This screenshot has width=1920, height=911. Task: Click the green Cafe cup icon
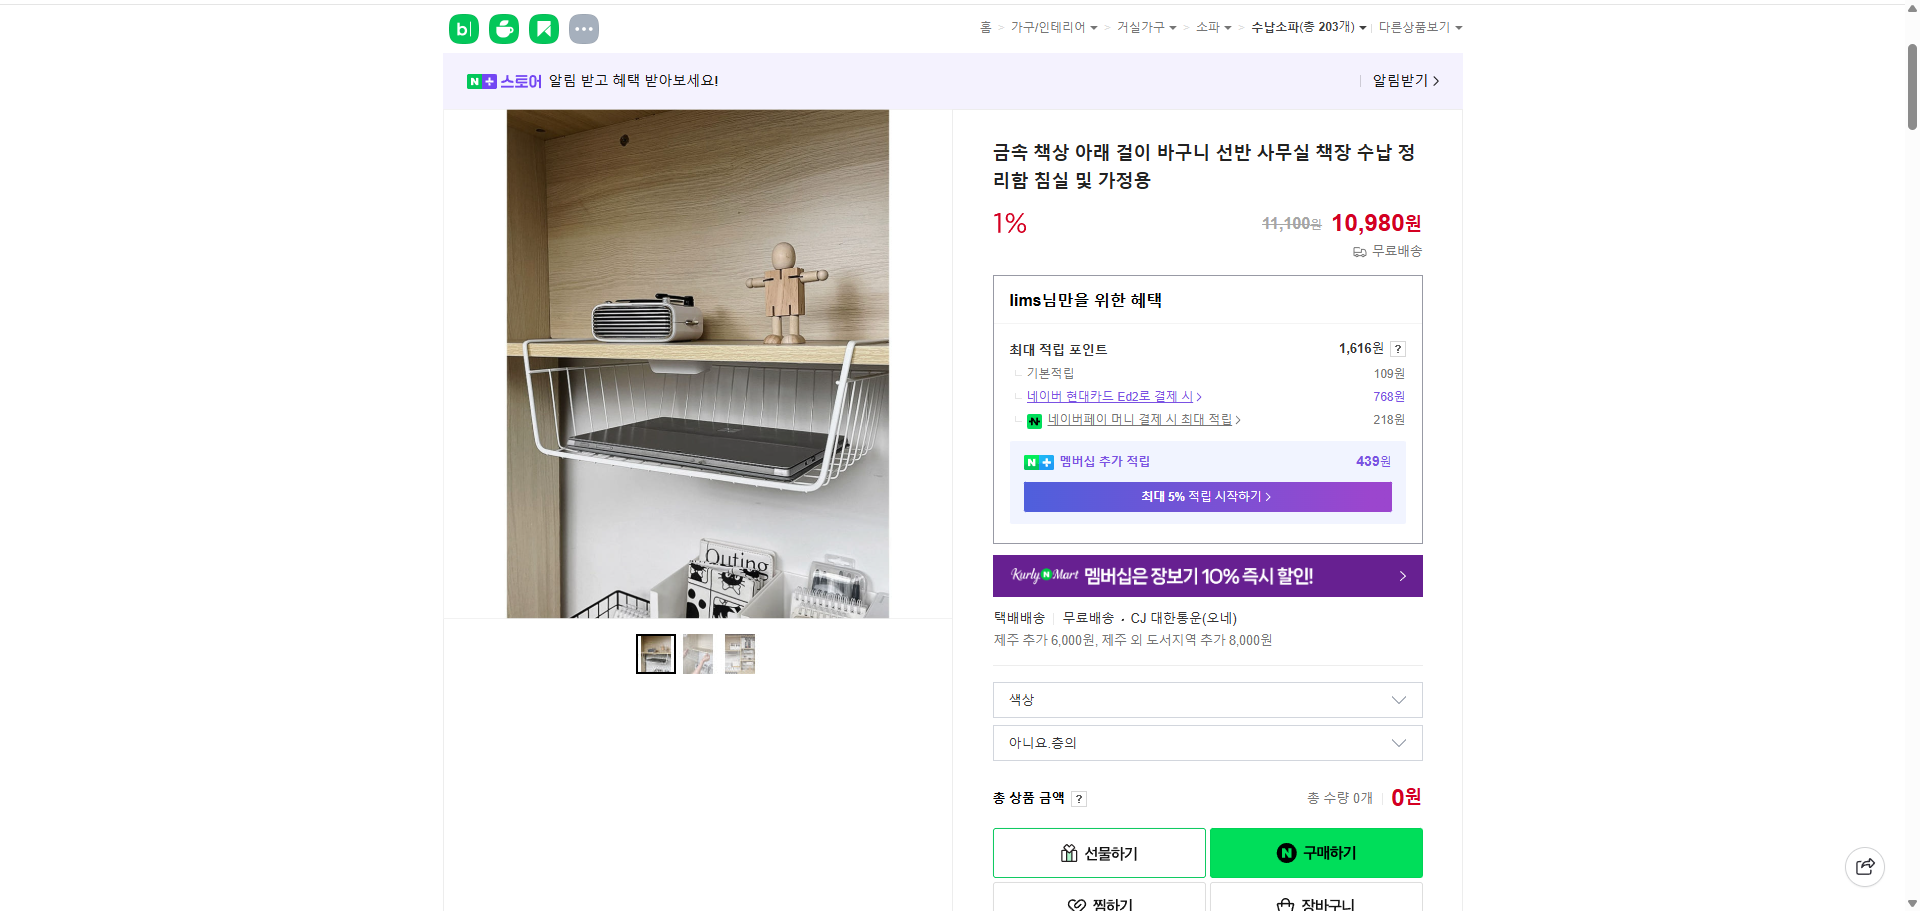point(503,29)
